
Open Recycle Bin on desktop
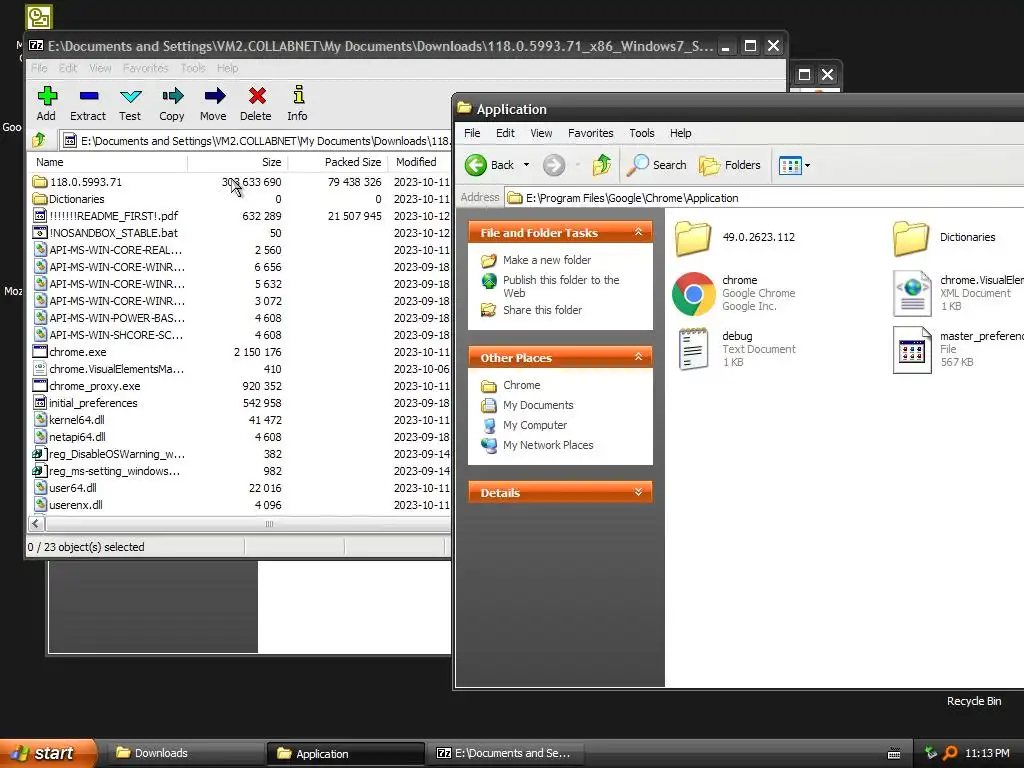pyautogui.click(x=974, y=701)
